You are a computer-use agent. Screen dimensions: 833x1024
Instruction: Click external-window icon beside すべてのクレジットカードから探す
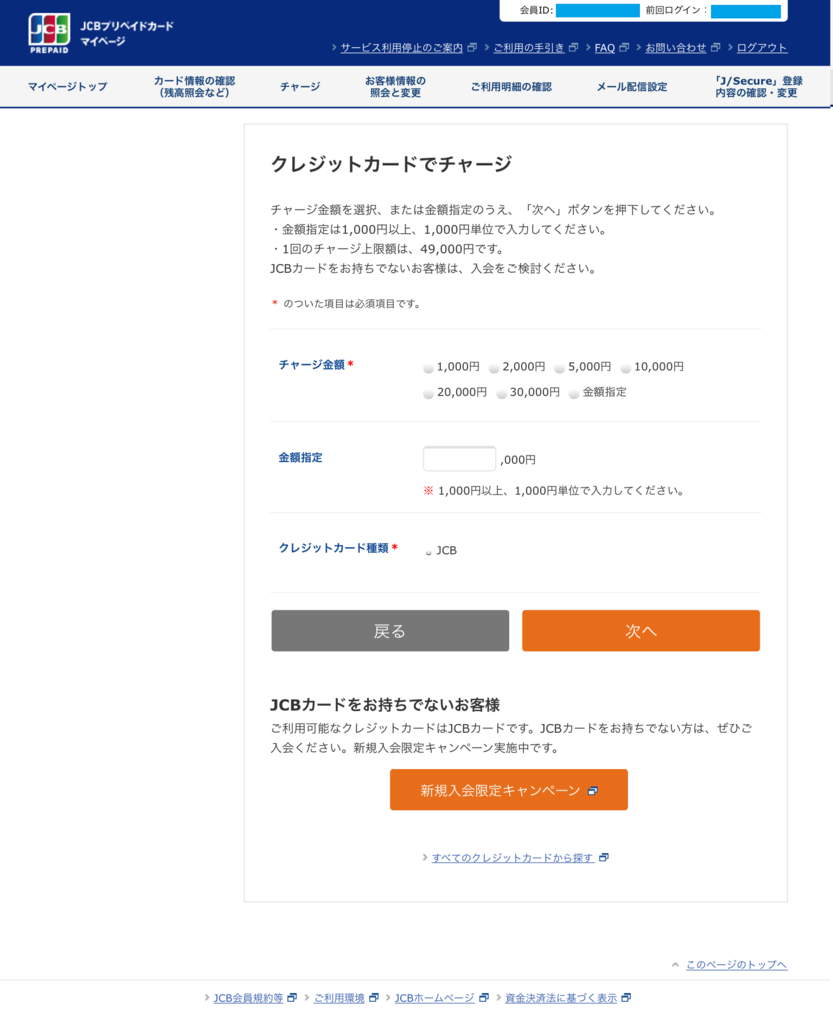pos(604,857)
